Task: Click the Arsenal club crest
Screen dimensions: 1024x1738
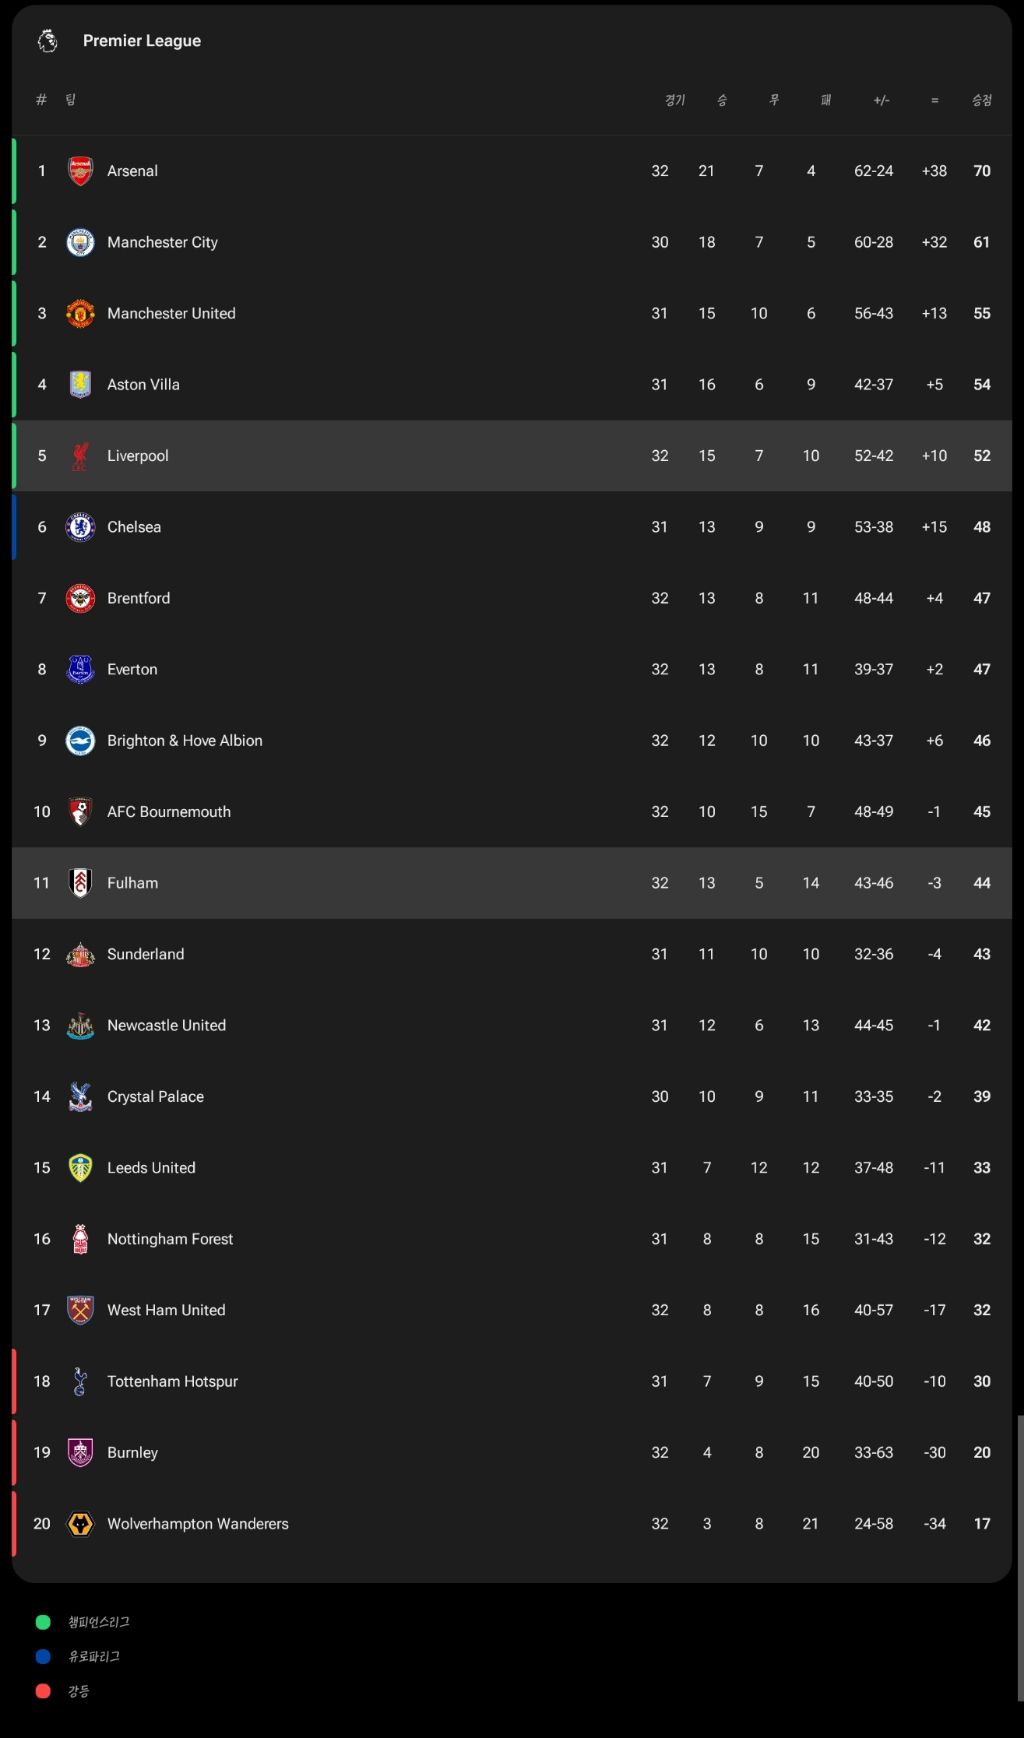Action: click(80, 170)
